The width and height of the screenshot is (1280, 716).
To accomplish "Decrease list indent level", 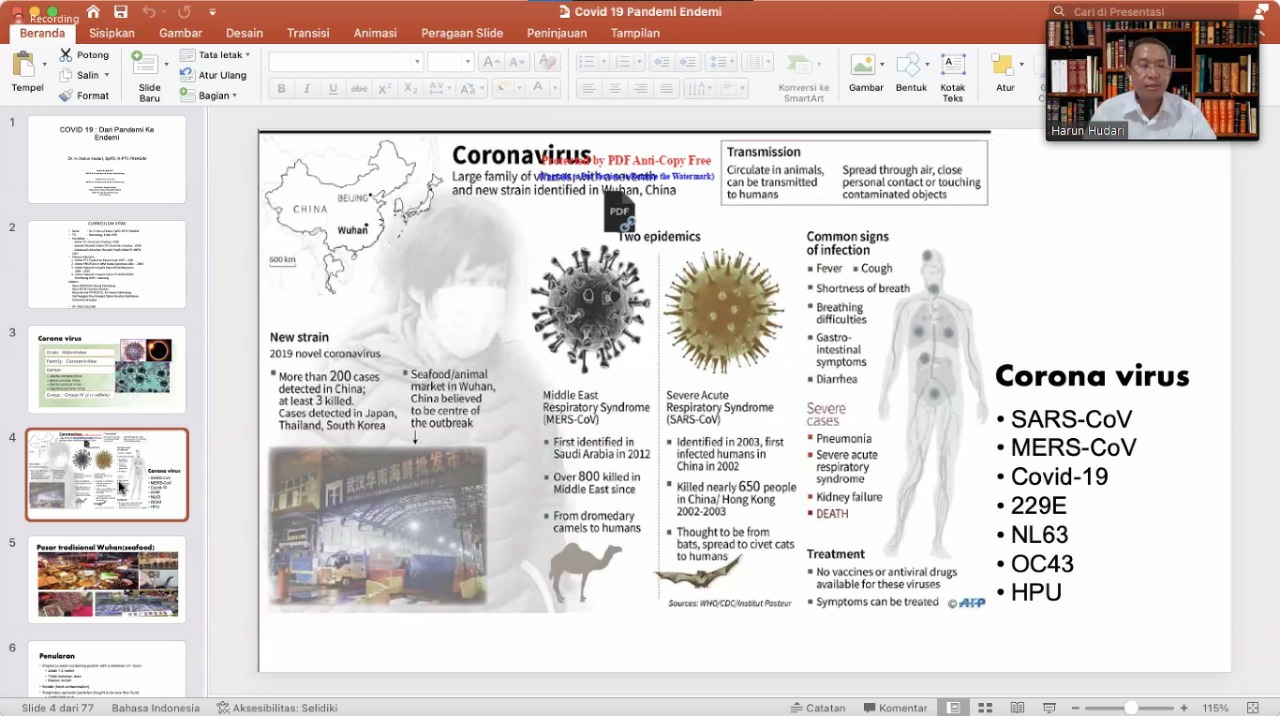I will pyautogui.click(x=661, y=62).
